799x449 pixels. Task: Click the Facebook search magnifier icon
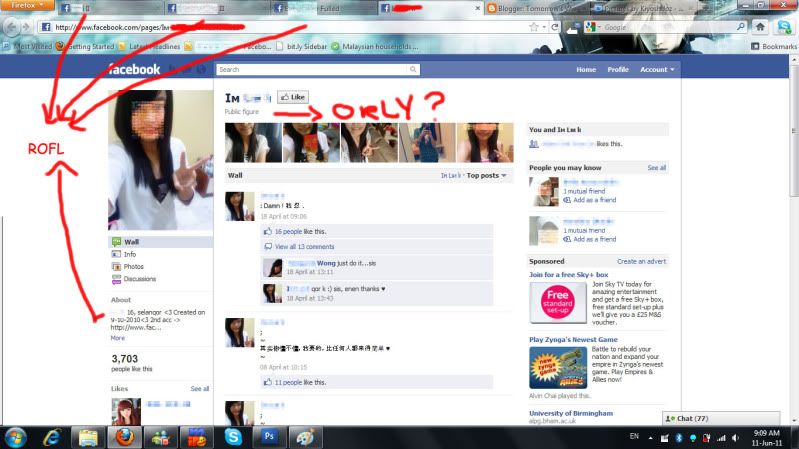pos(413,69)
